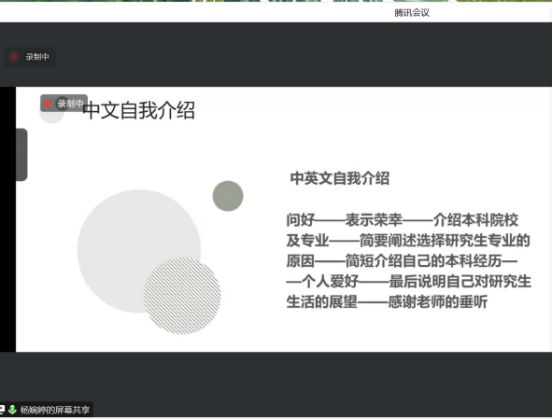The height and width of the screenshot is (419, 553).
Task: Click the line 简要阐述选择研究生专业的
Action: pos(445,241)
